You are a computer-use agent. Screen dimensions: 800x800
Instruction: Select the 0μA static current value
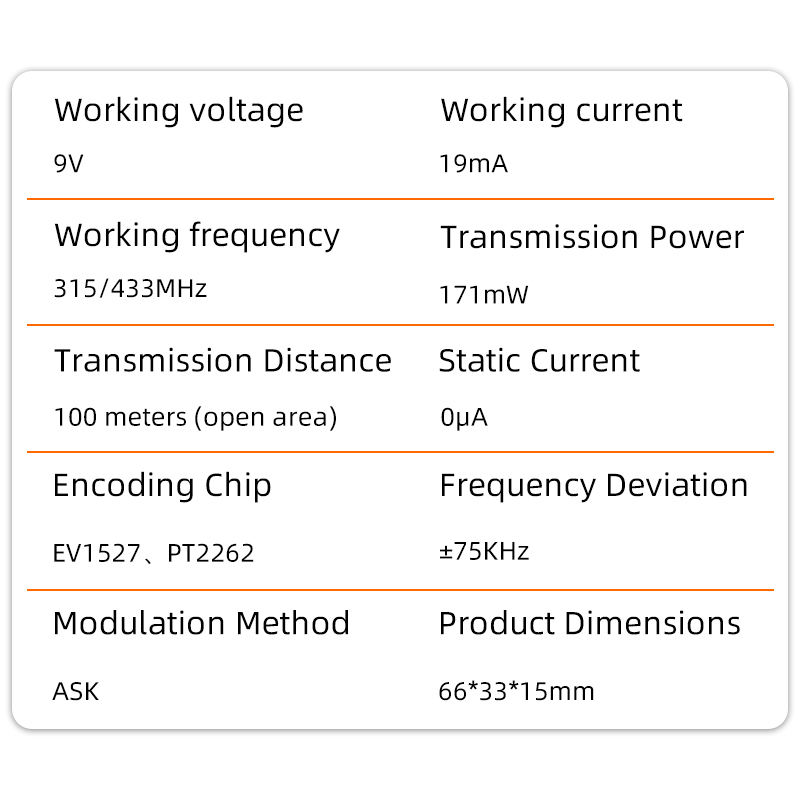[x=463, y=417]
